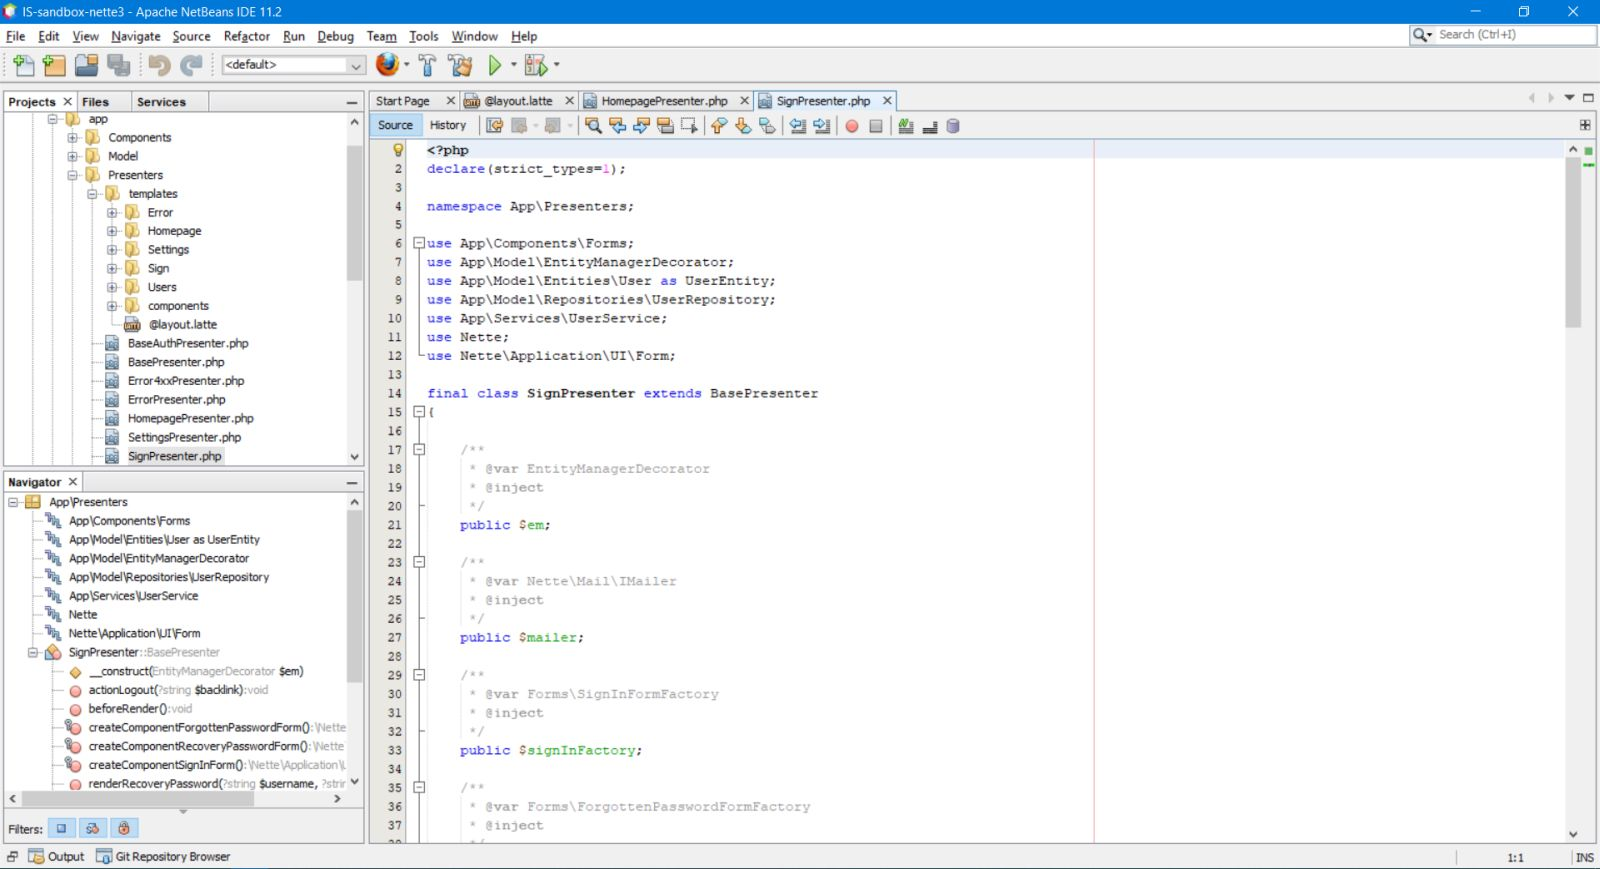Start macro recording with red circle icon
1600x869 pixels.
coord(852,126)
